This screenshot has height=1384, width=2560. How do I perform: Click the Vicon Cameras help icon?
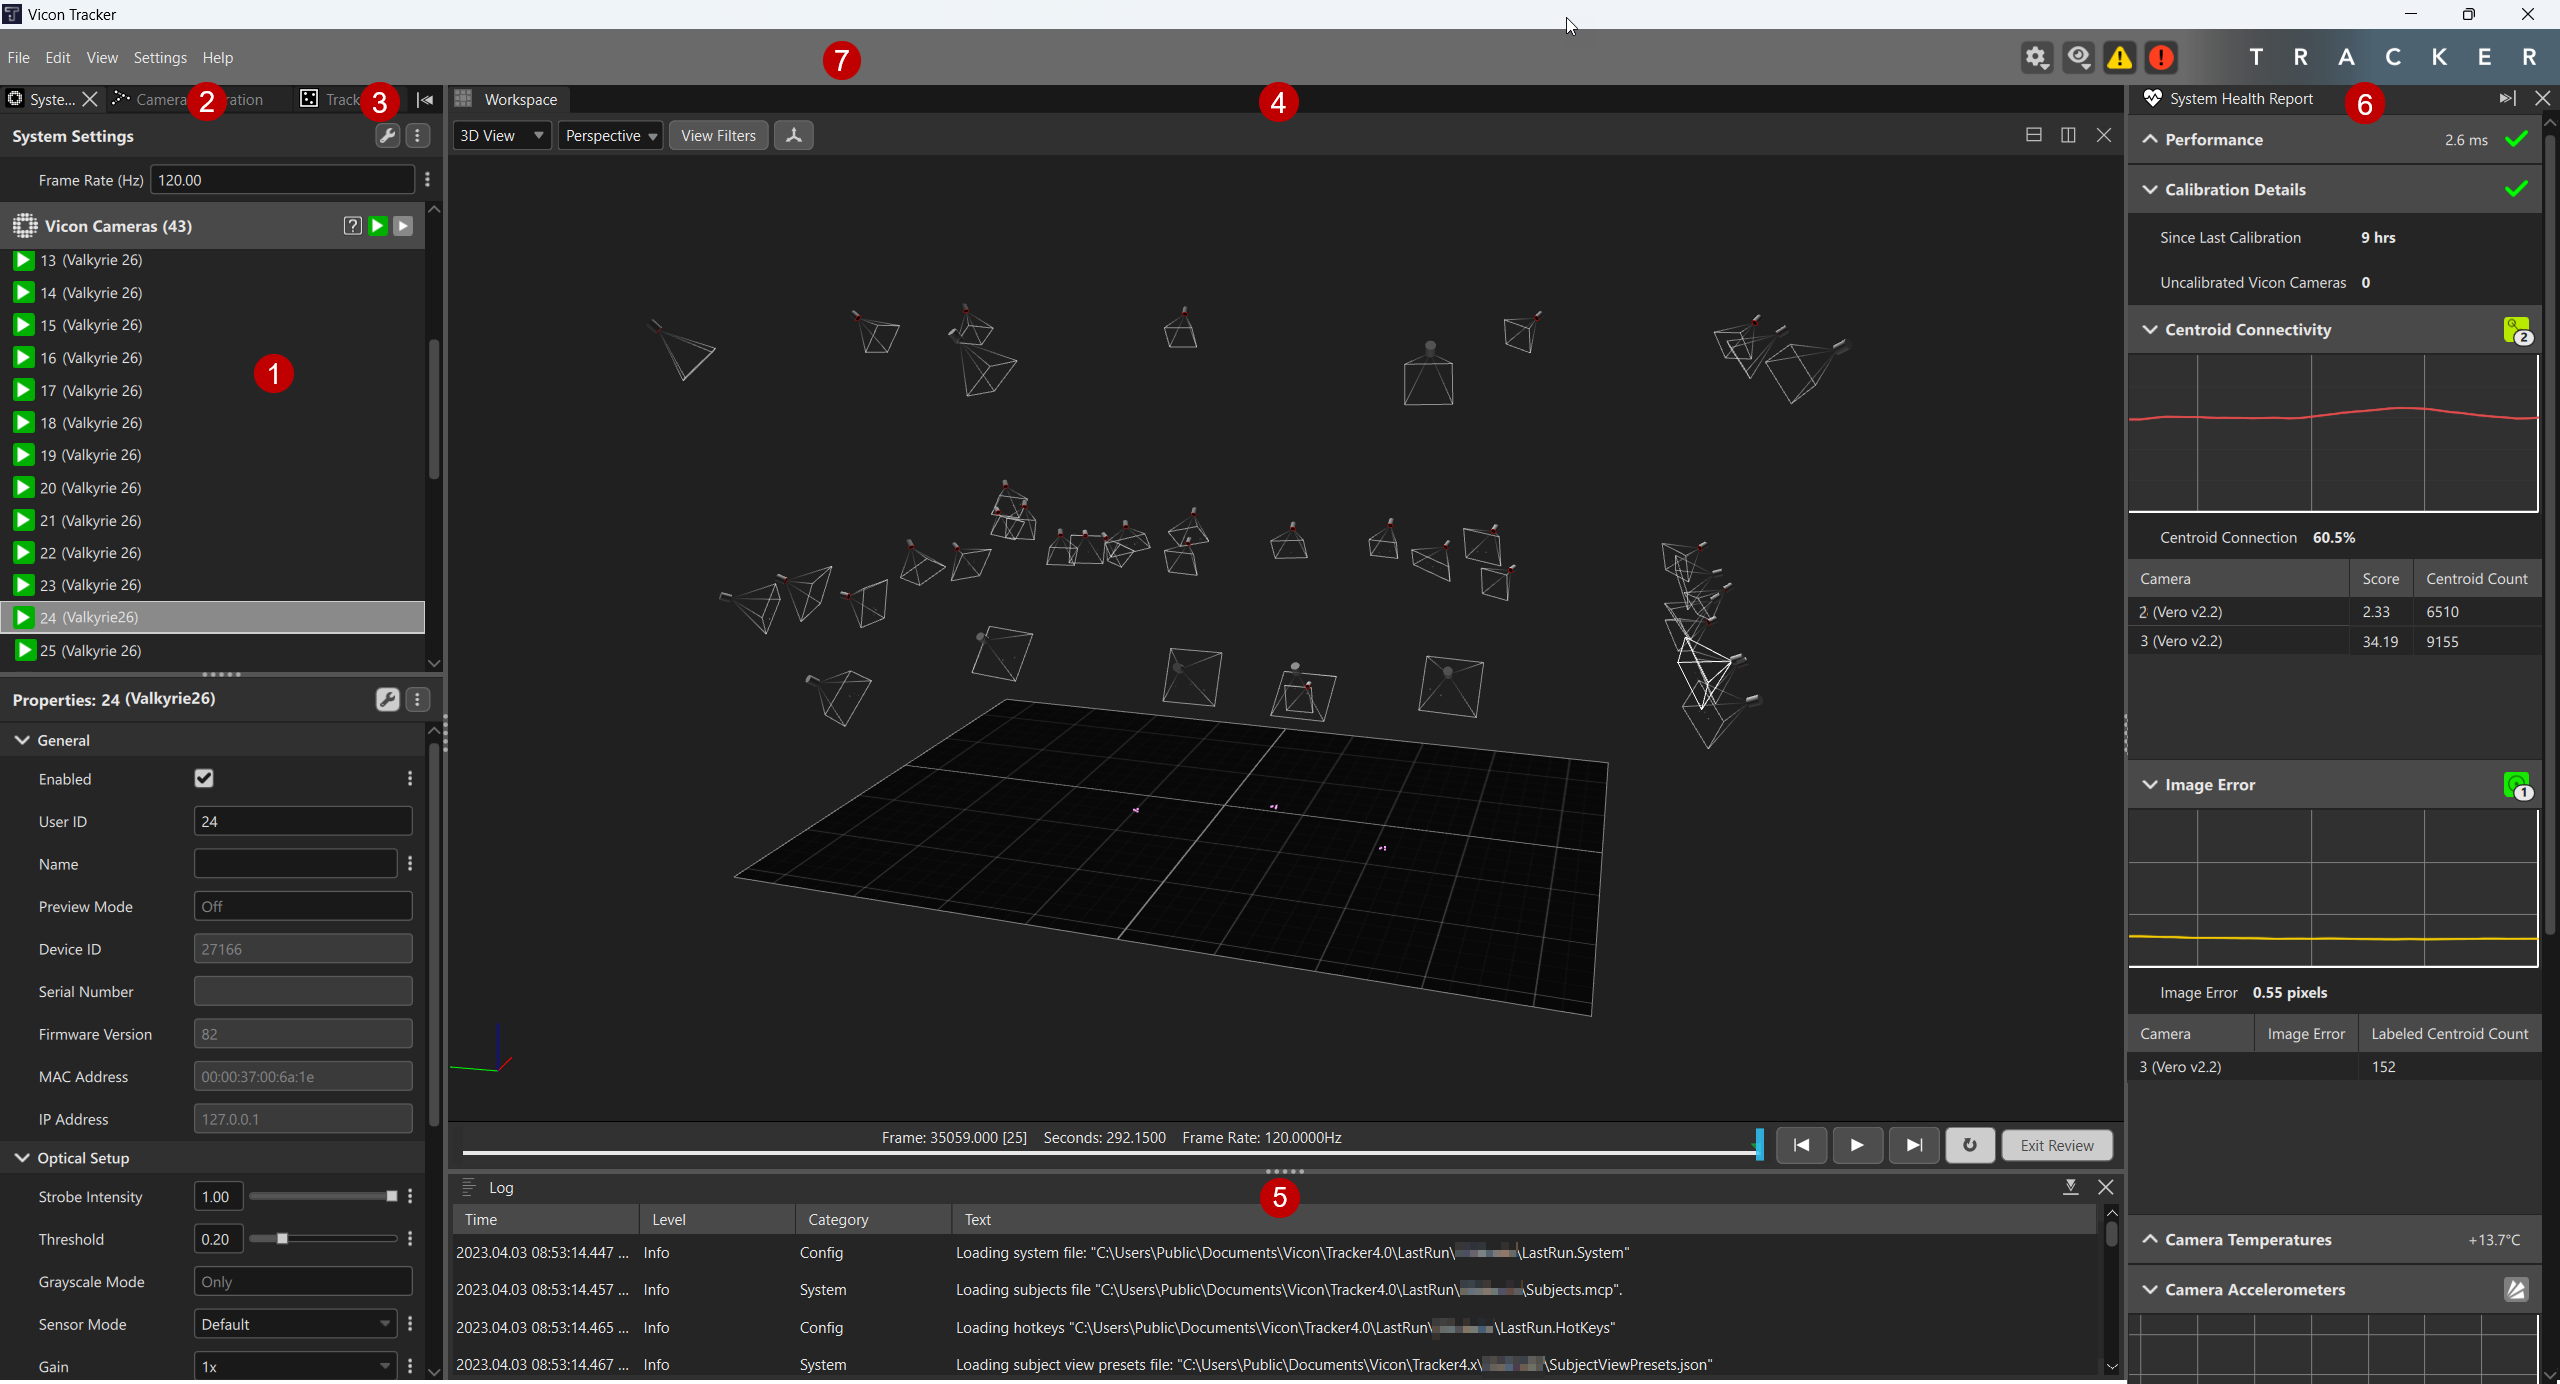[x=352, y=226]
